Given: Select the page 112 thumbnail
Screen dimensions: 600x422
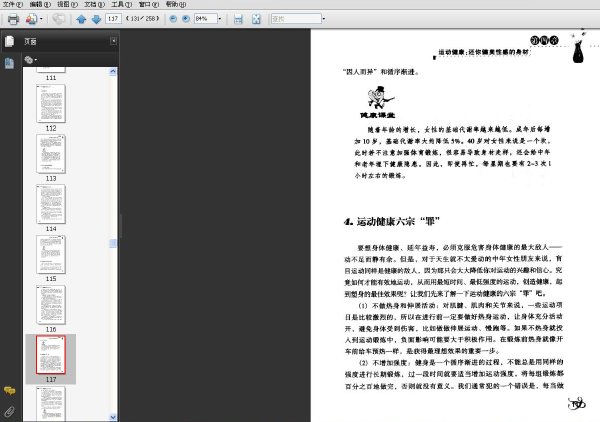Looking at the screenshot, I should [x=51, y=103].
